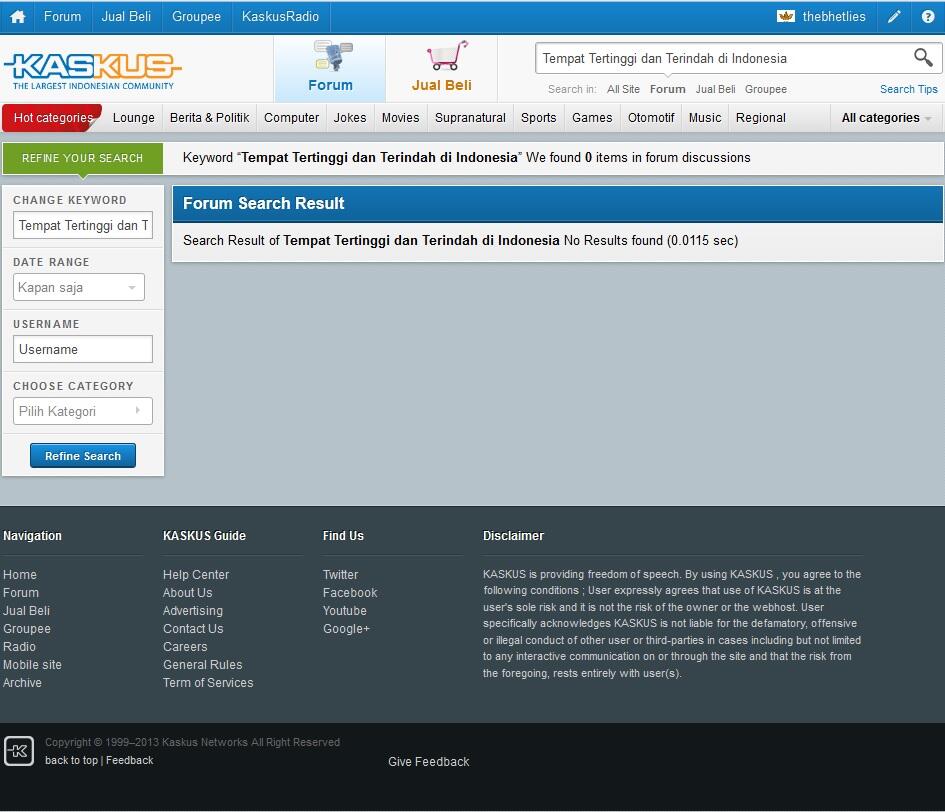Go to the Supranatural category
The image size is (945, 812).
(470, 118)
